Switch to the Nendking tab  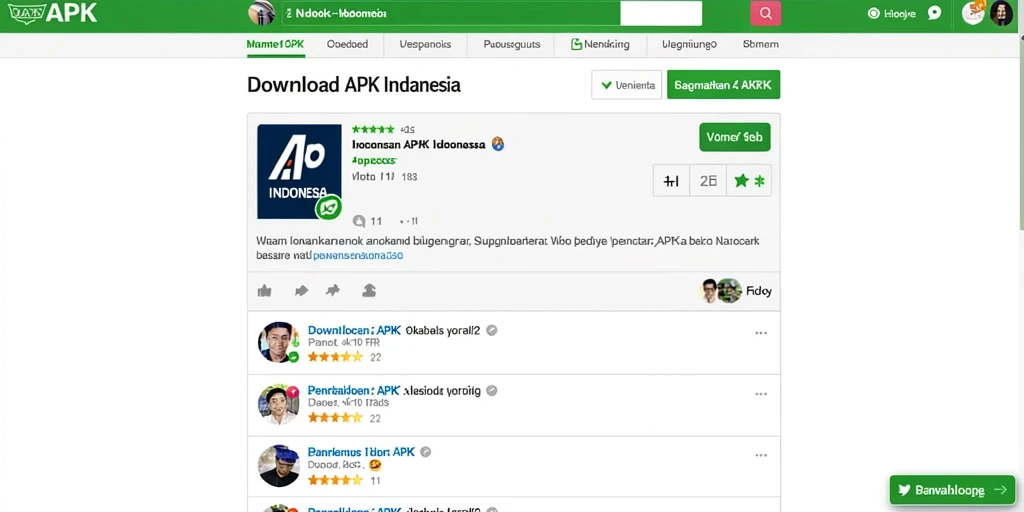point(600,44)
